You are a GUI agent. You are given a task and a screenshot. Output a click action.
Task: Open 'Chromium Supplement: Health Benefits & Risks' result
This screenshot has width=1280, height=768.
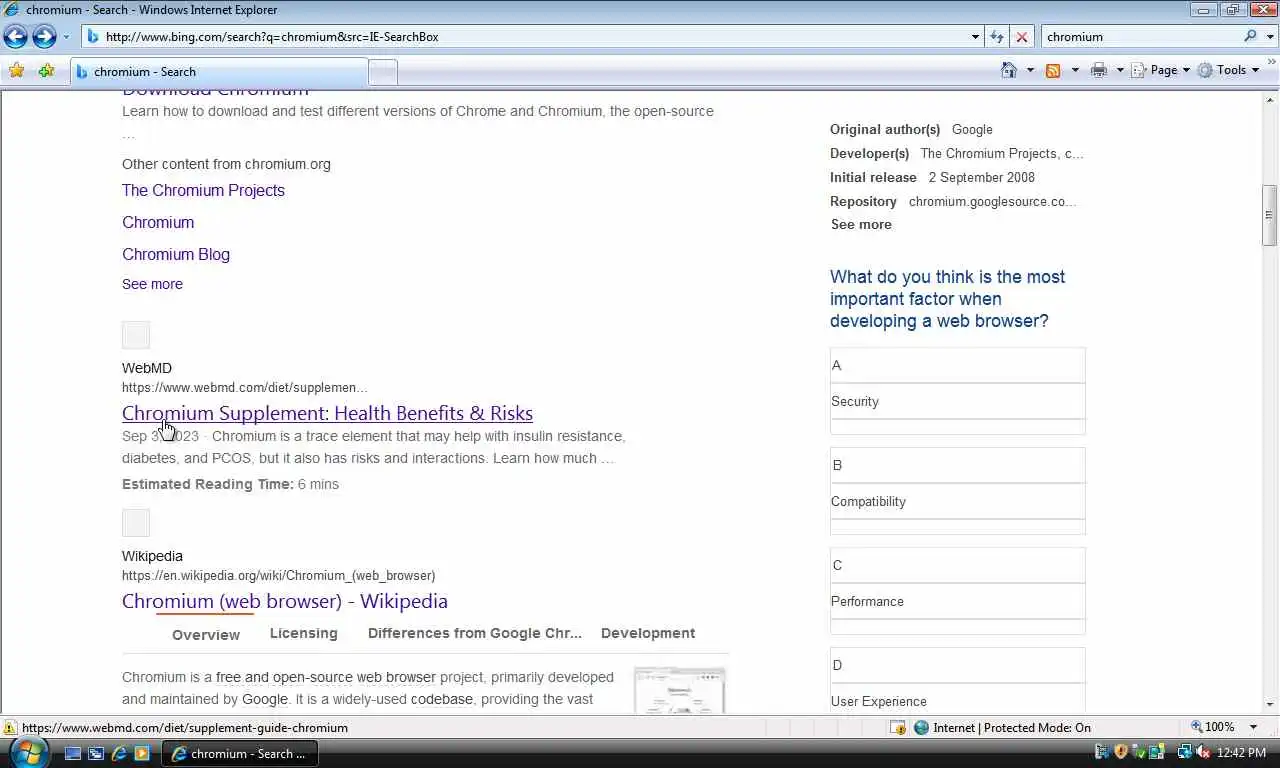327,413
